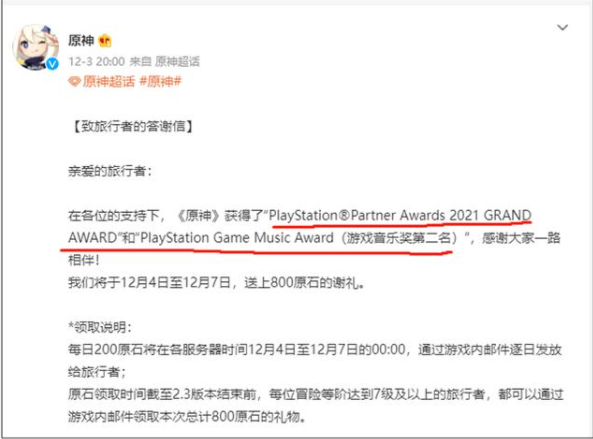Click the line mentioning 送上800原石的谢礼

coord(216,282)
